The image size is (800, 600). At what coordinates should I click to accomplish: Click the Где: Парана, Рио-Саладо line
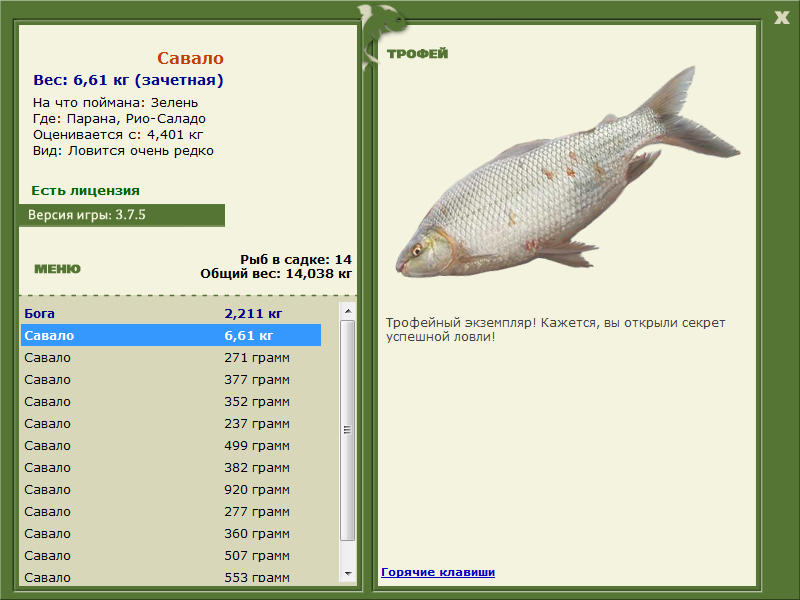[x=119, y=119]
